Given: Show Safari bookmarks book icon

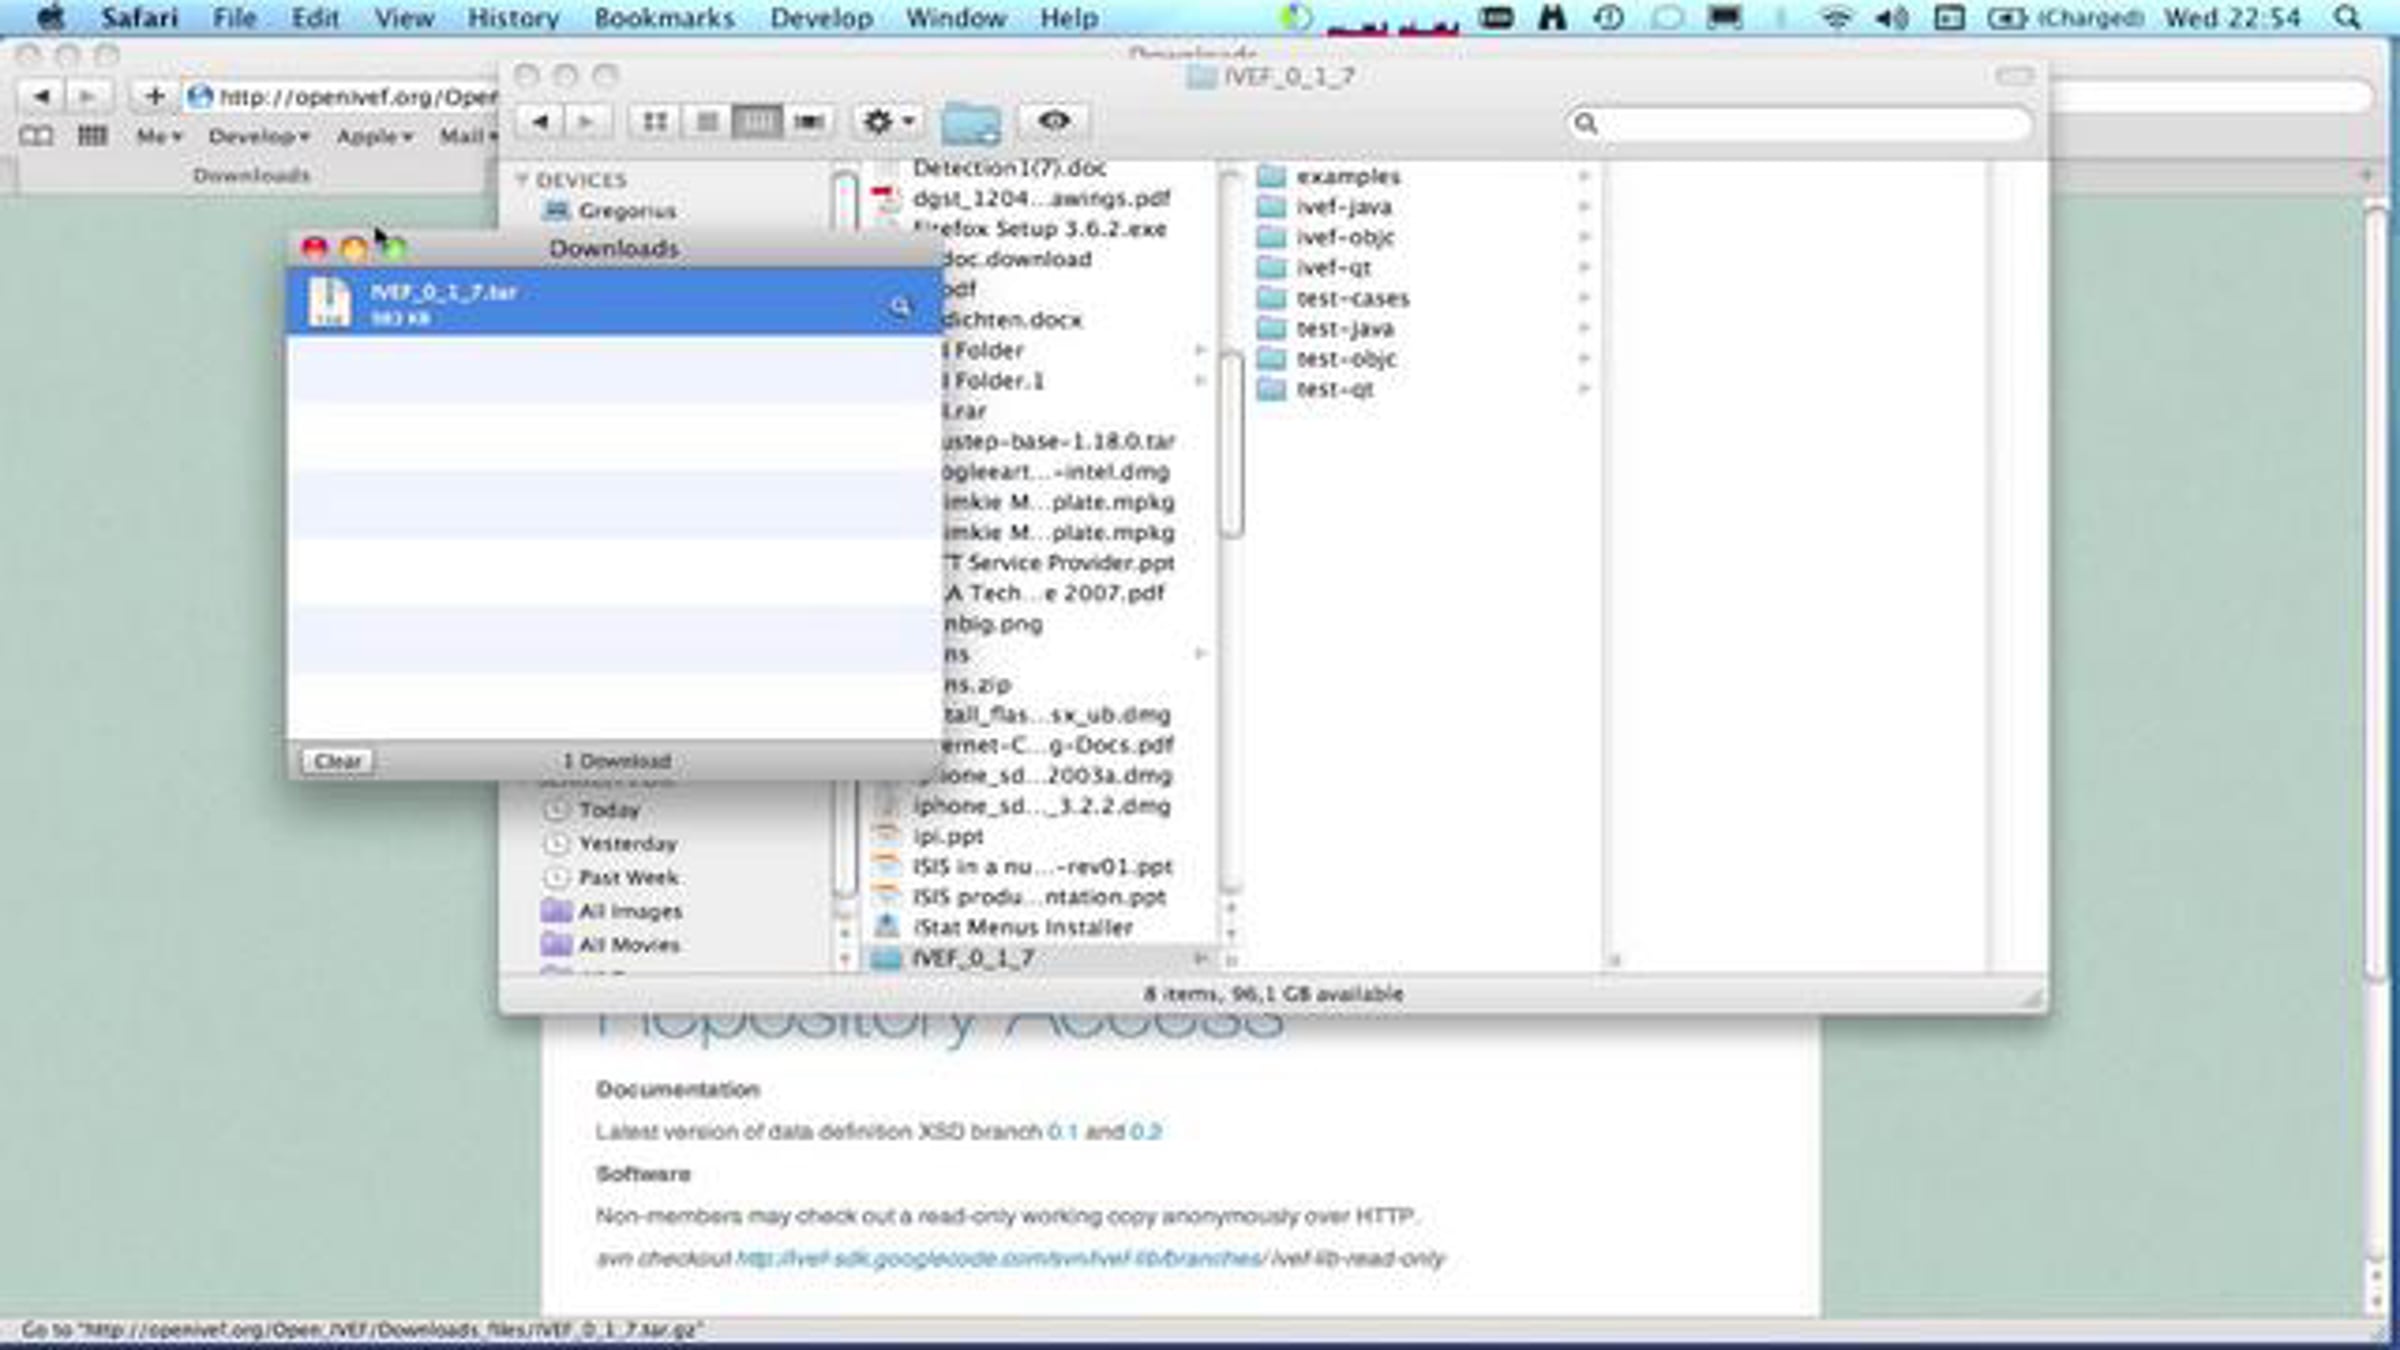Looking at the screenshot, I should click(37, 135).
